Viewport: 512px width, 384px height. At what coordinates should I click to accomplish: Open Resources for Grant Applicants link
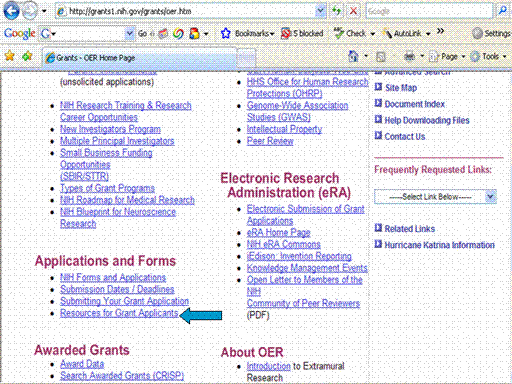point(119,313)
